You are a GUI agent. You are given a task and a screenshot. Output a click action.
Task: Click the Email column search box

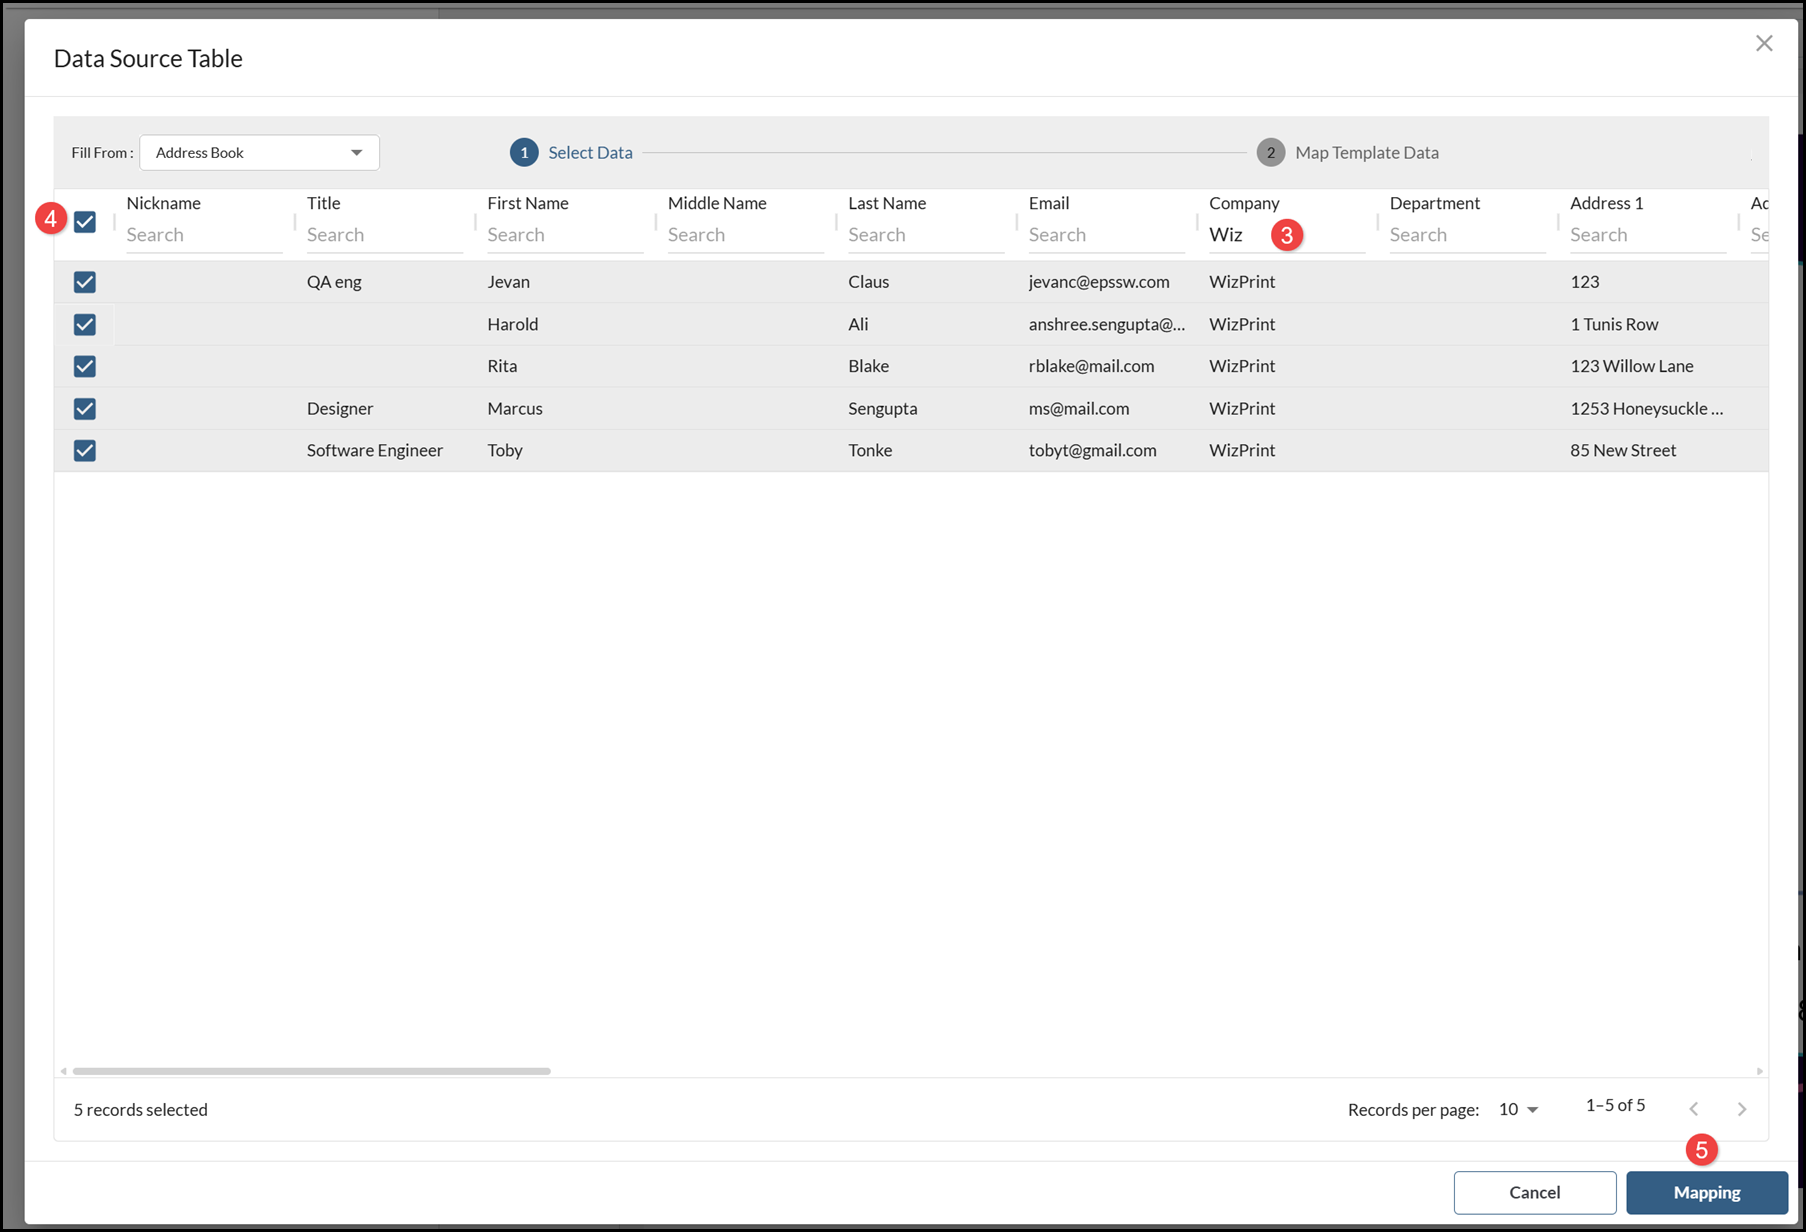coord(1105,235)
